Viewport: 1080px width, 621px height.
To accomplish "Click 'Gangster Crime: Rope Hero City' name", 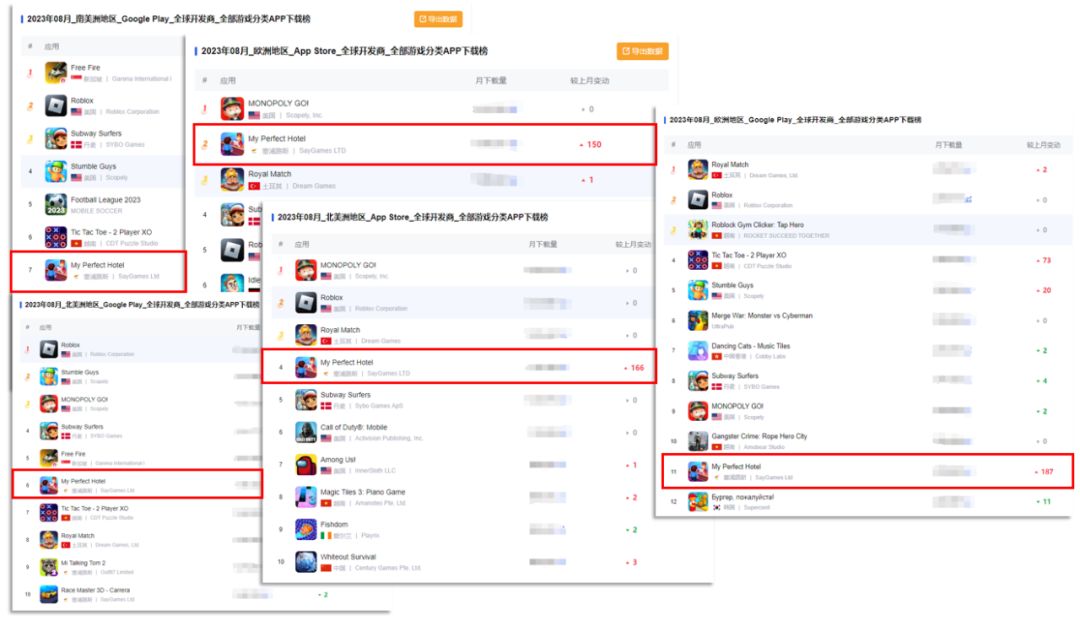I will point(759,436).
